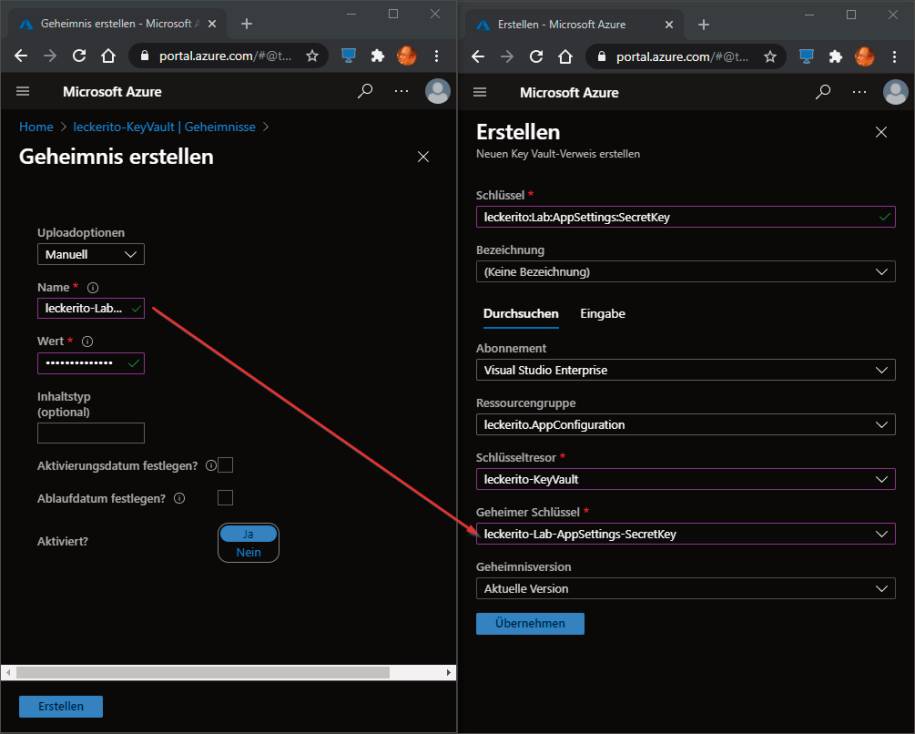The image size is (915, 734).
Task: Enable Ablaufdatum festlegen checkbox
Action: [x=225, y=498]
